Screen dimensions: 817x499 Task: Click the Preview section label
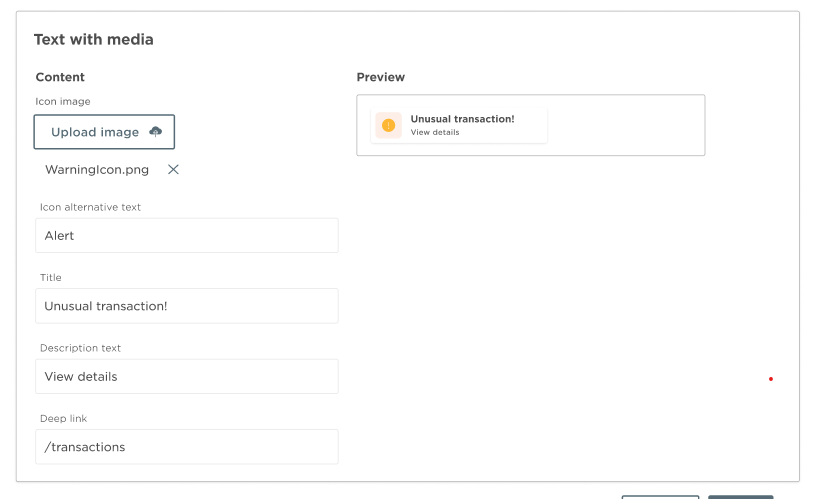coord(380,77)
